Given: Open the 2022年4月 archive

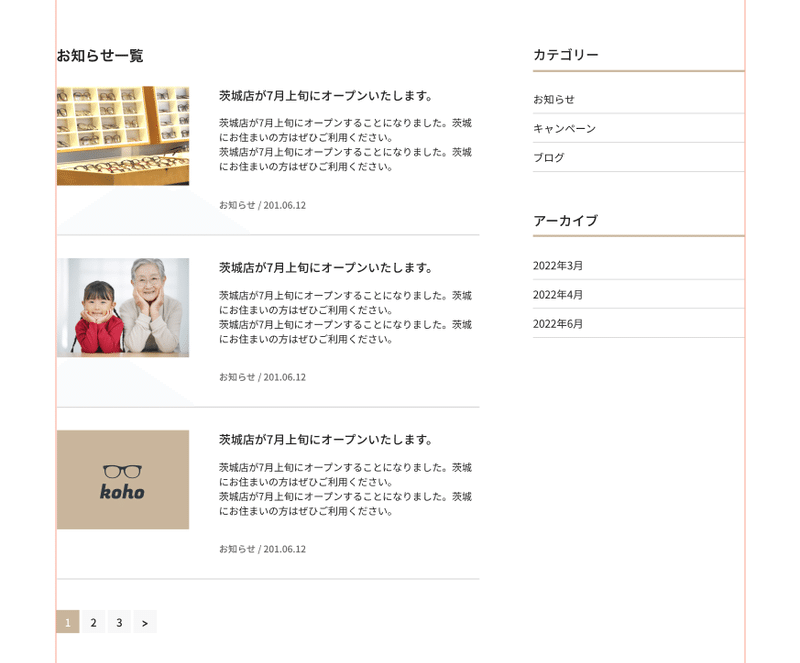Looking at the screenshot, I should [558, 295].
